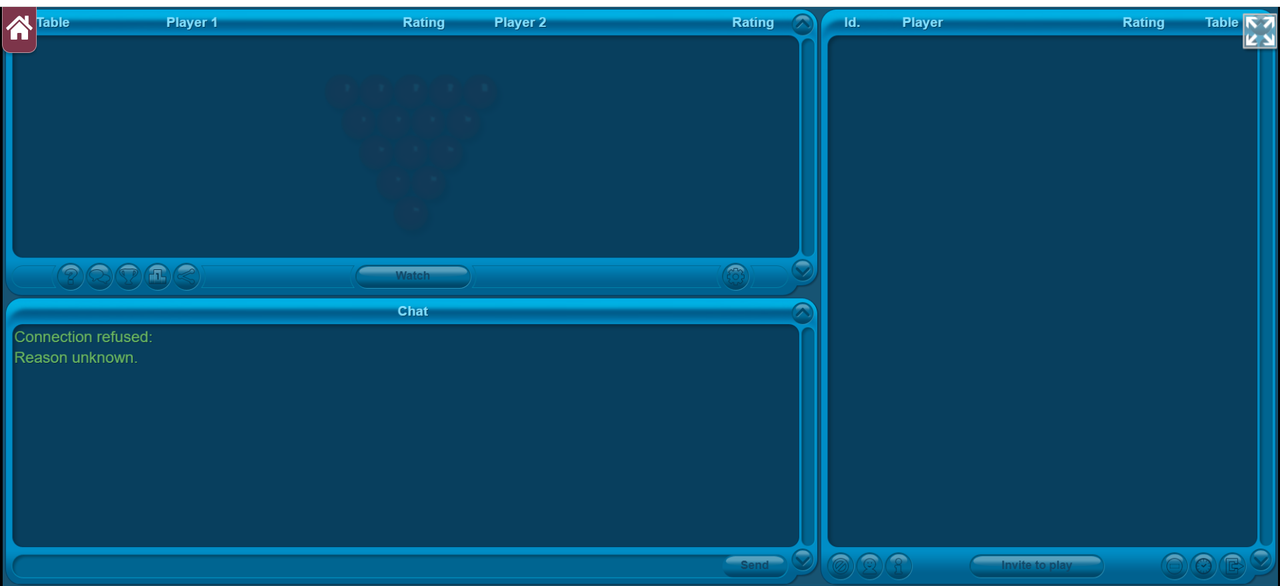Click the Send chat button

[754, 566]
